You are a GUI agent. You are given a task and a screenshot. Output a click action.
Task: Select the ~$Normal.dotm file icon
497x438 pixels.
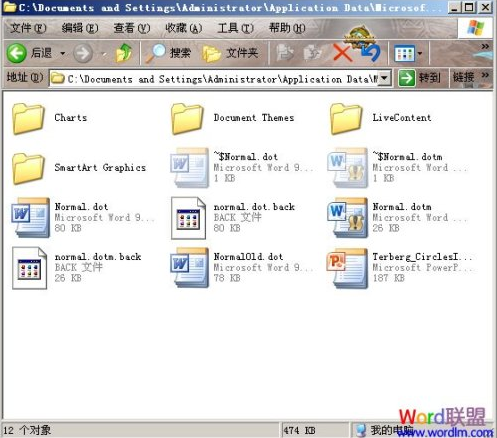348,168
